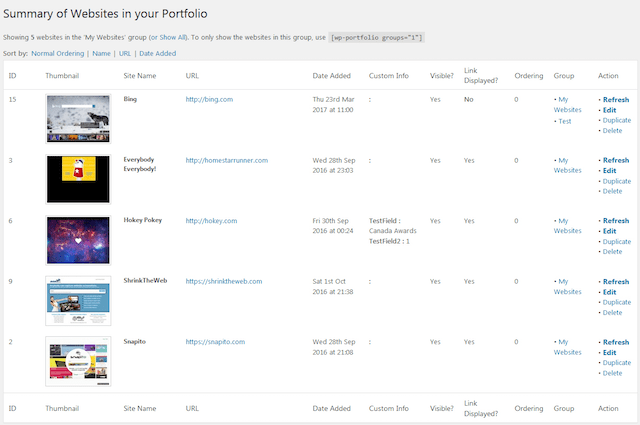The image size is (640, 425).
Task: Sort websites by Date Added
Action: pyautogui.click(x=158, y=53)
